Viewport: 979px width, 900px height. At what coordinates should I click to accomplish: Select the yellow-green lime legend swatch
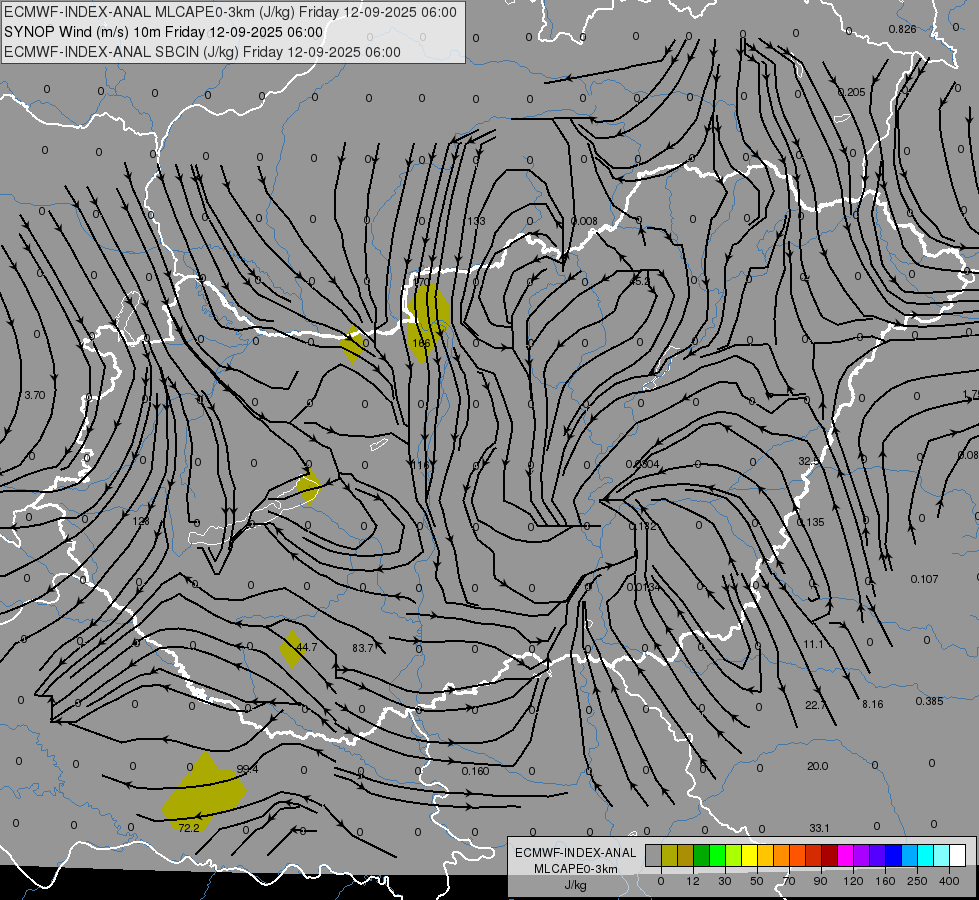coord(734,856)
